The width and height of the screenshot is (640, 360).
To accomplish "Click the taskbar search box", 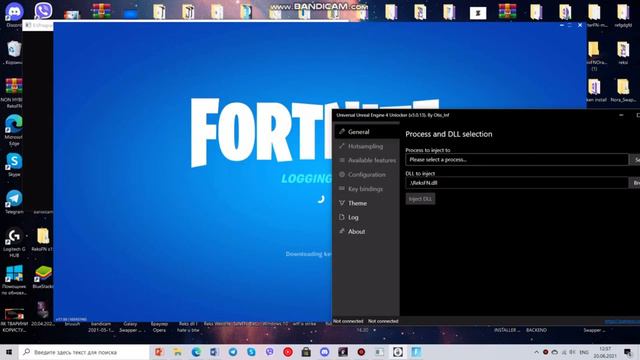I will (84, 352).
